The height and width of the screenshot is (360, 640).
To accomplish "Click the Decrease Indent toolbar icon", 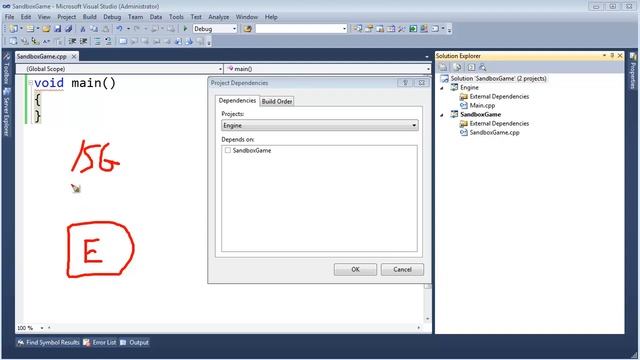I will [72, 41].
